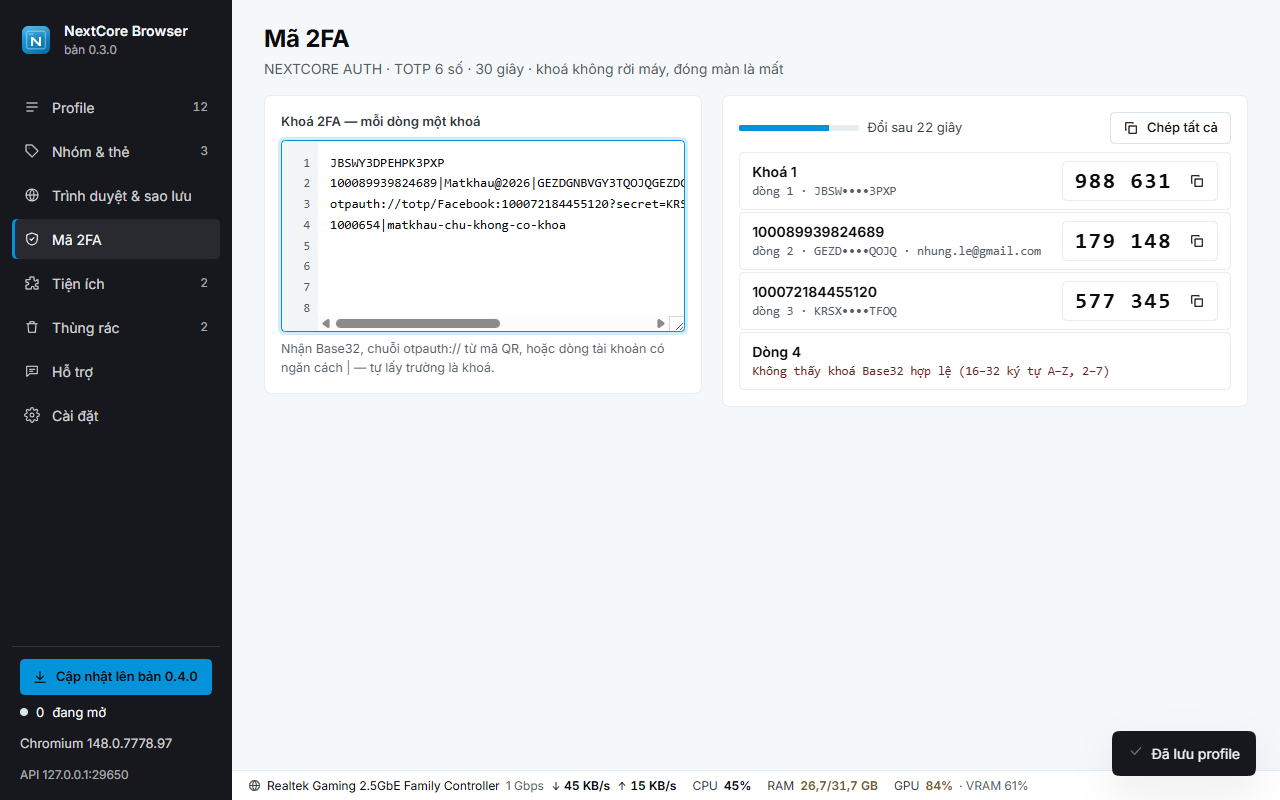Click the globe icon beside Trình duyệt & sao lưu

(32, 196)
